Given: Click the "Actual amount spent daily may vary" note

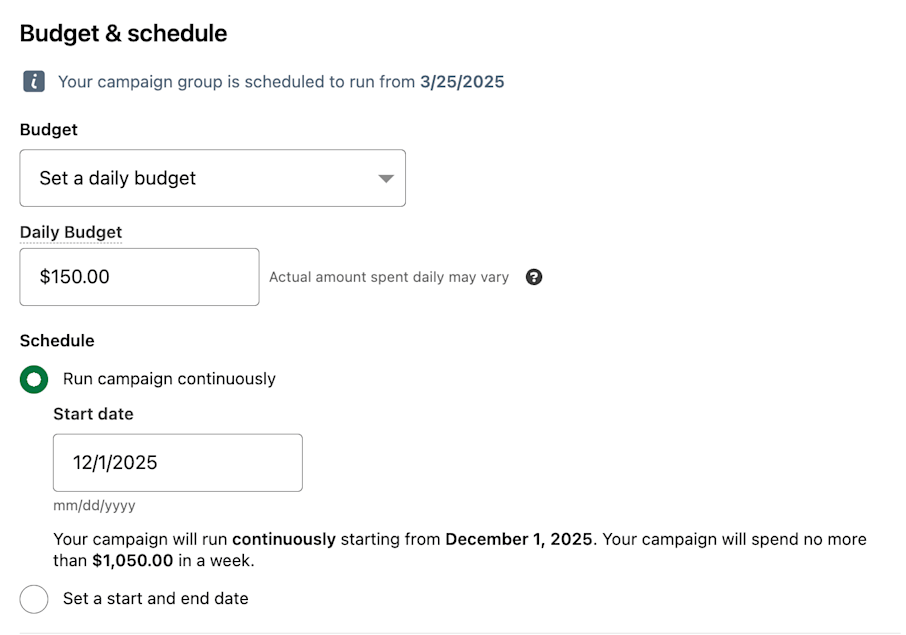Looking at the screenshot, I should coord(389,277).
